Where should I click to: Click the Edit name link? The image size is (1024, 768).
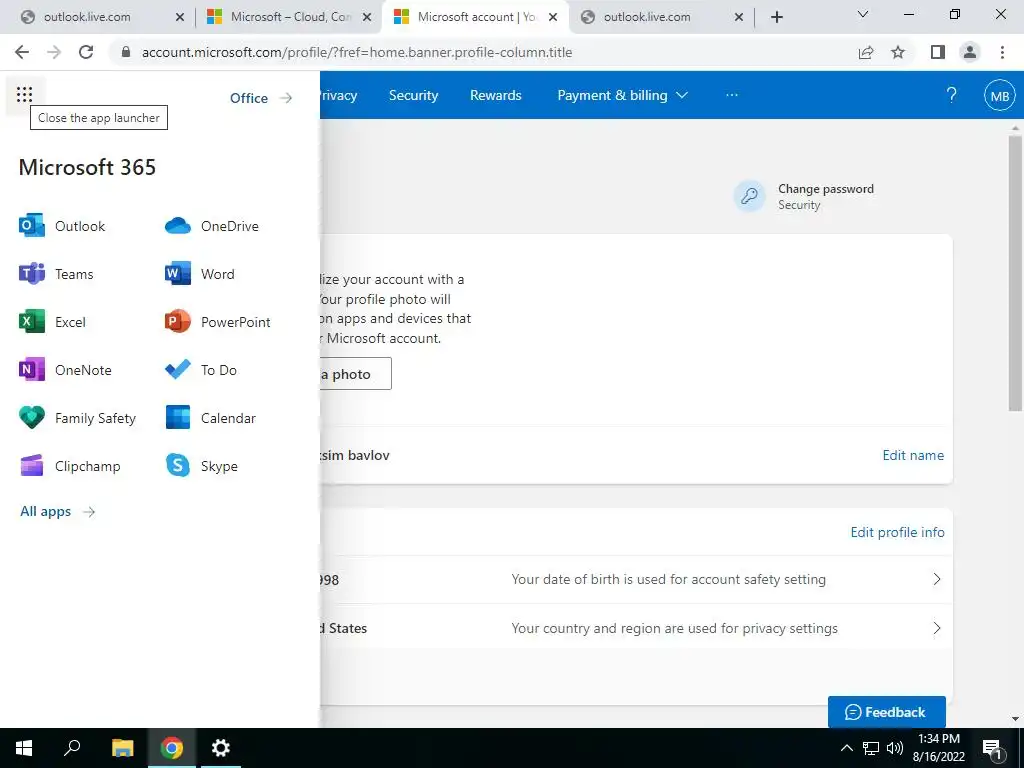pyautogui.click(x=913, y=455)
